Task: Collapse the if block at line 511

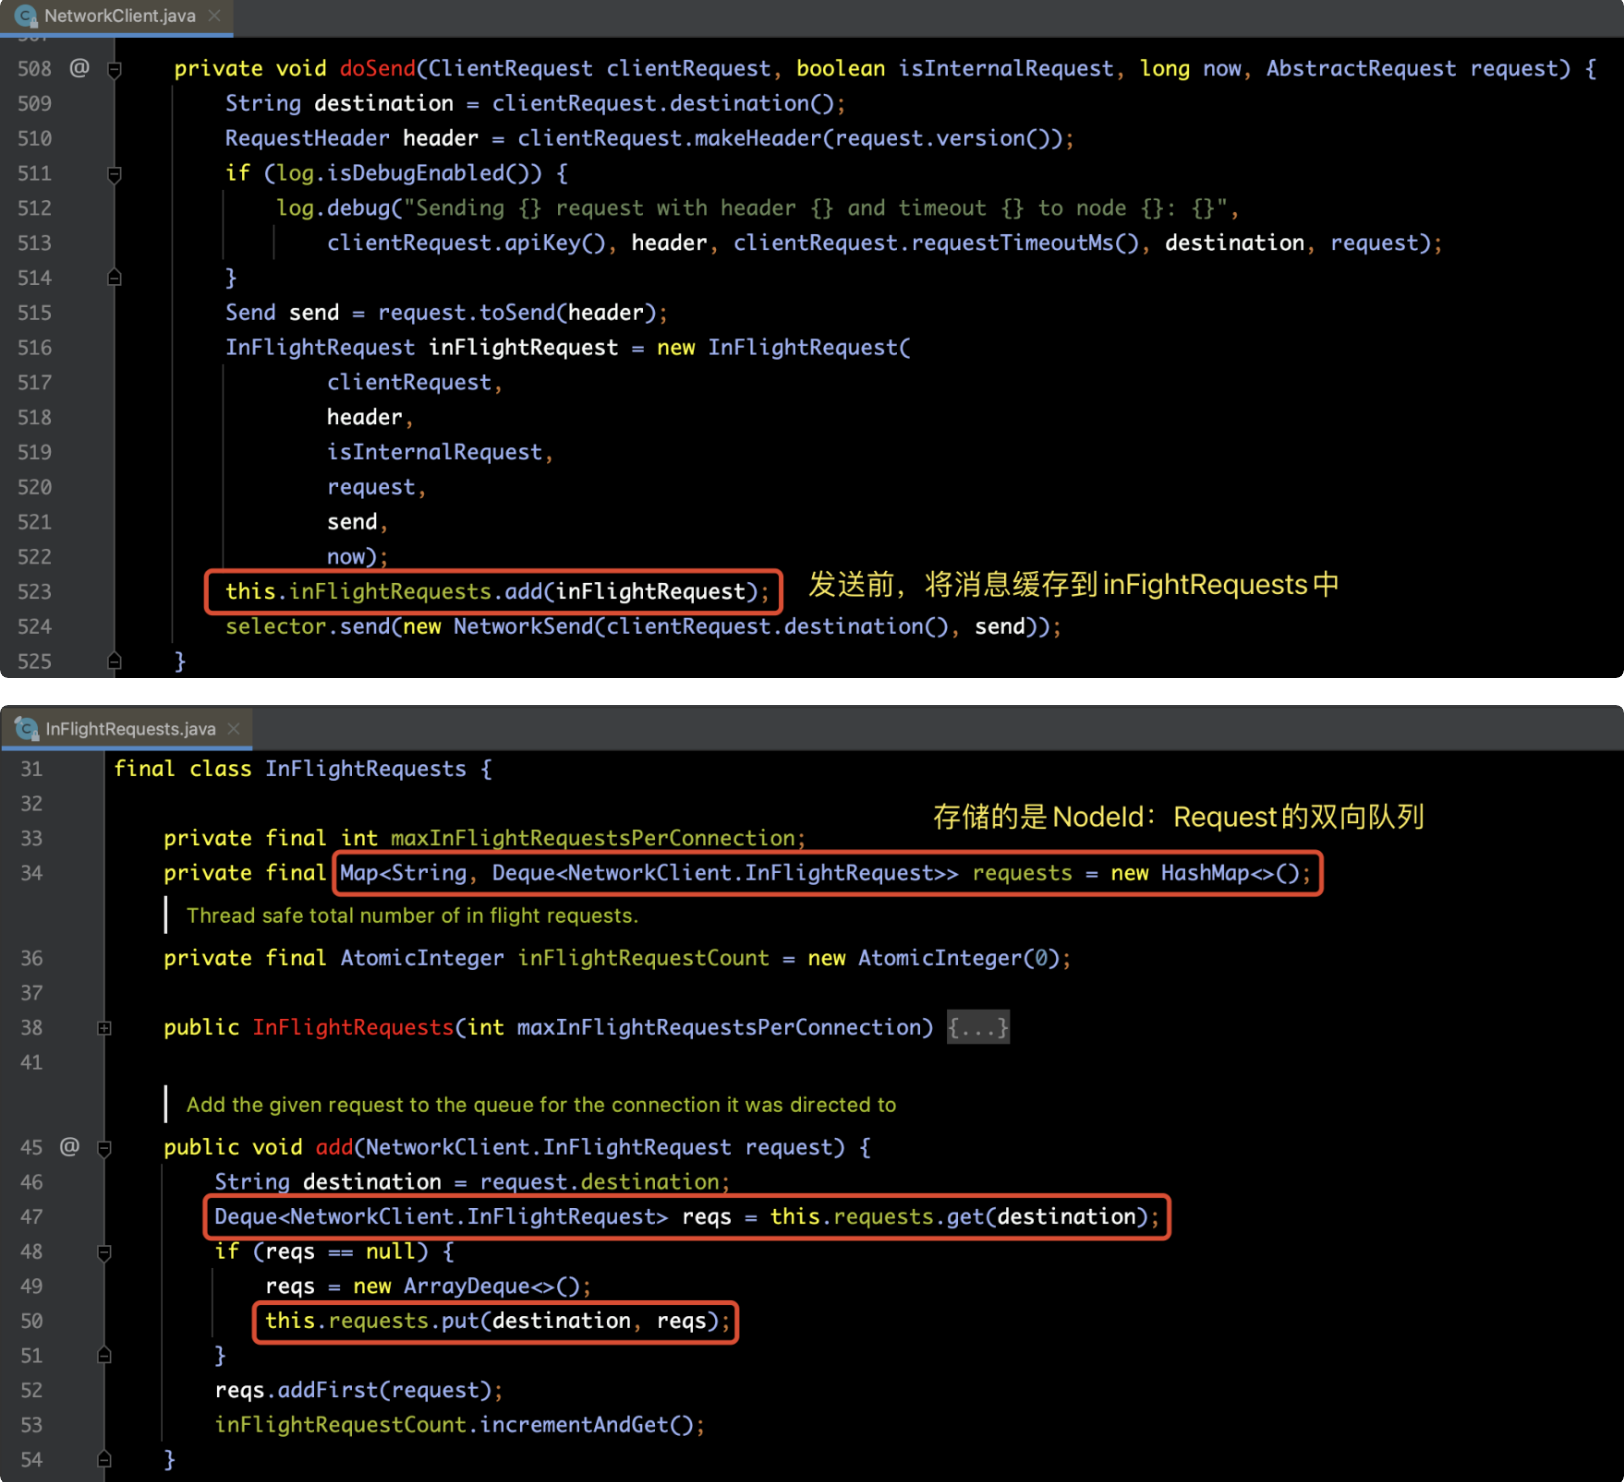Action: click(114, 174)
